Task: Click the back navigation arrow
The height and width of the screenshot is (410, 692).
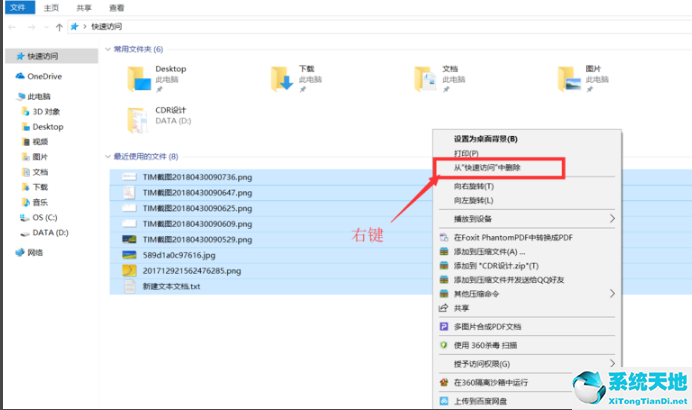Action: [x=12, y=27]
